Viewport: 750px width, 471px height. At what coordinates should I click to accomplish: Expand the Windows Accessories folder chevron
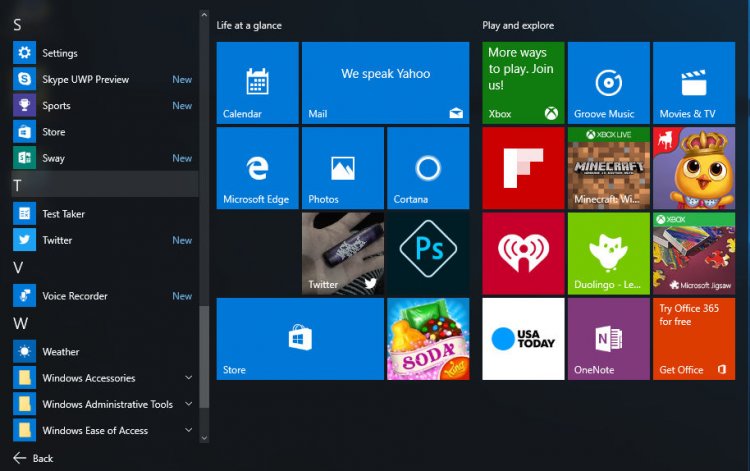click(188, 378)
